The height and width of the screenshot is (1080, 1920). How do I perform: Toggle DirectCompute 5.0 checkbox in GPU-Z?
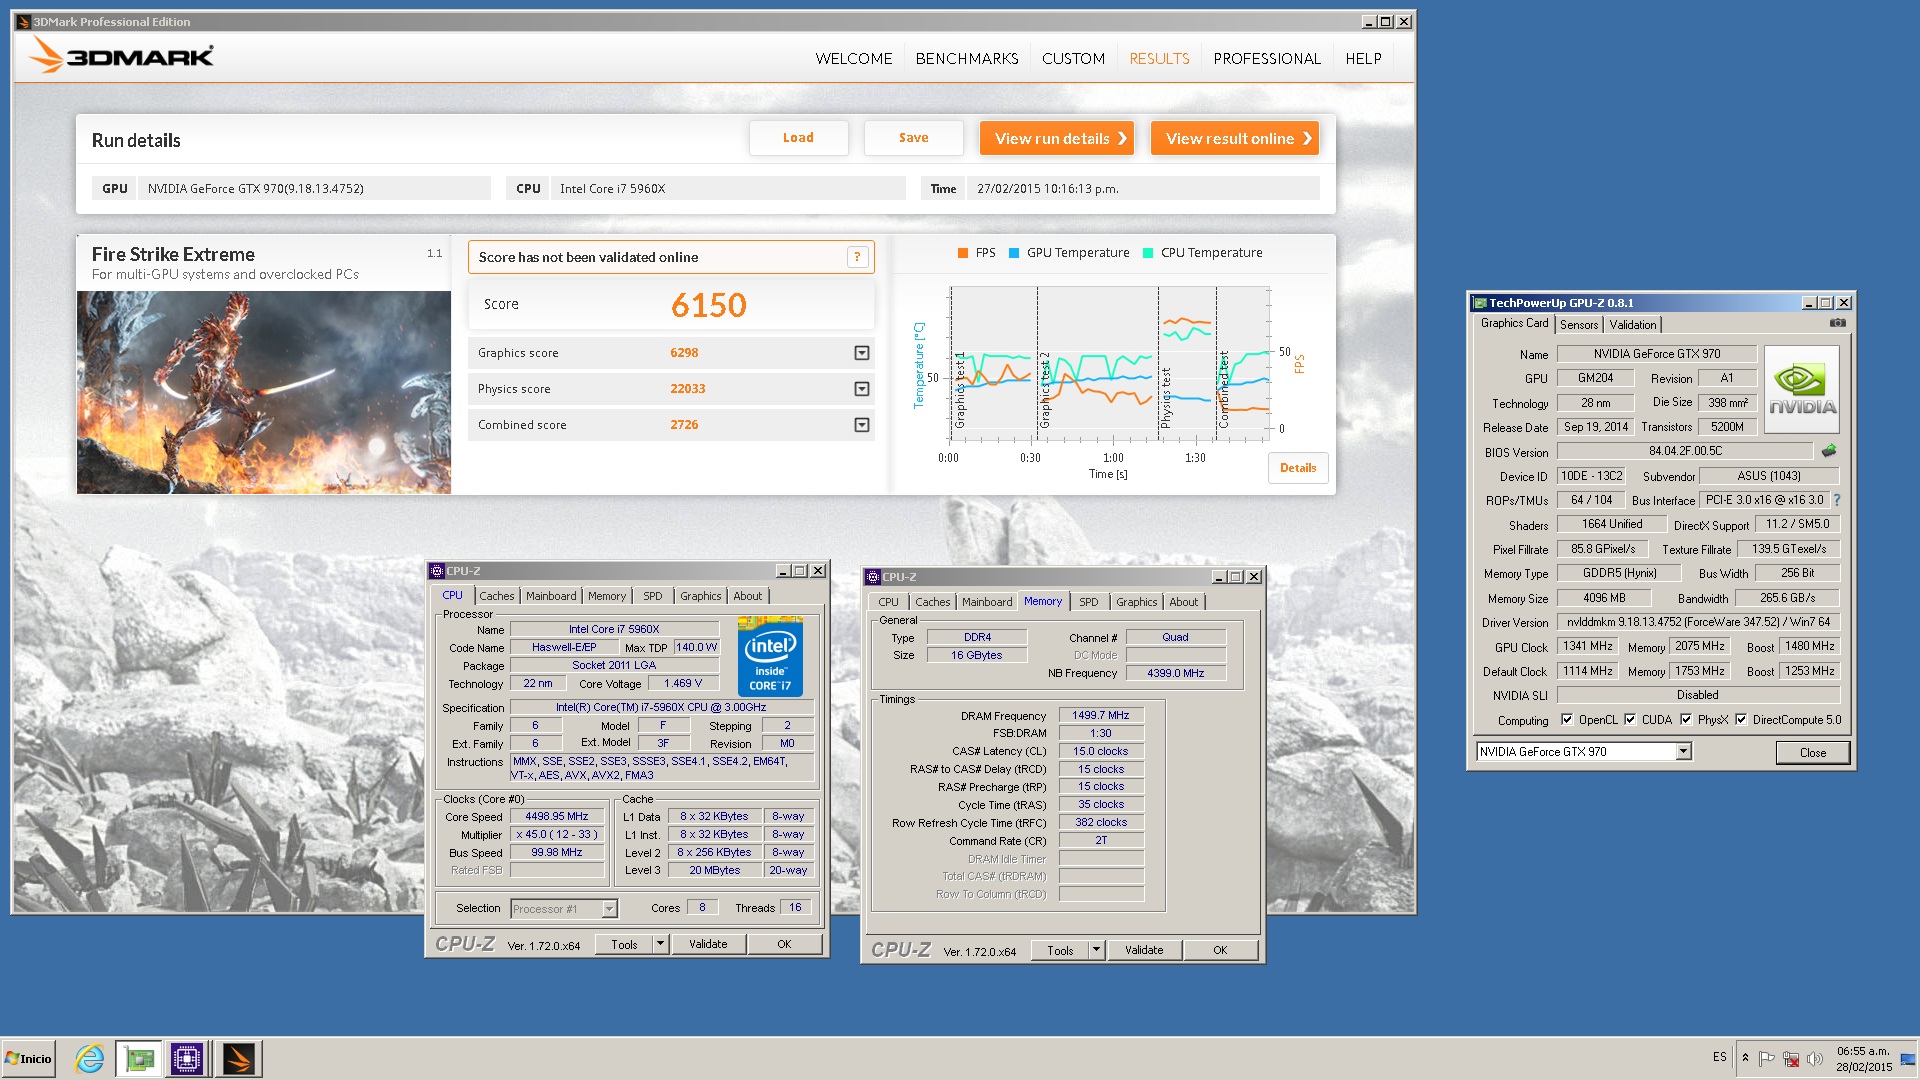[x=1741, y=719]
